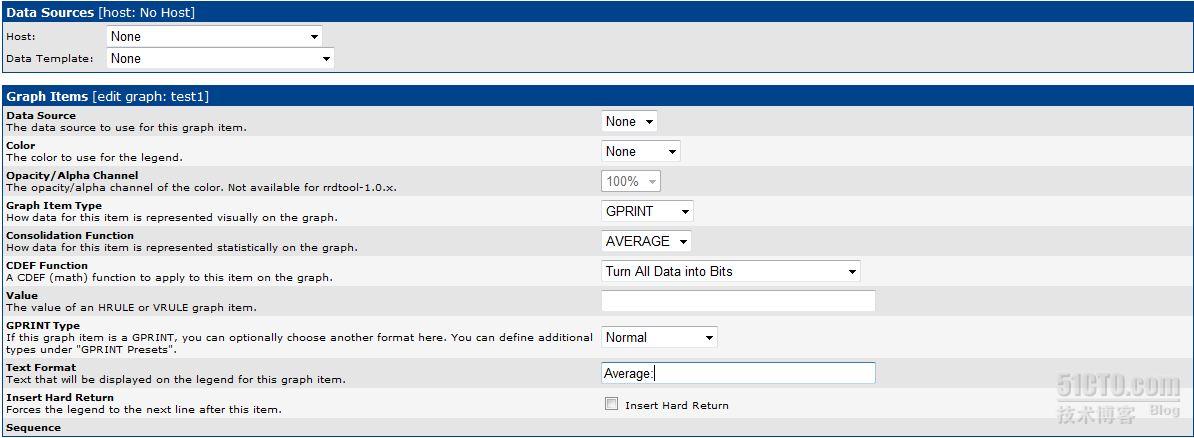Open the Opacity/Alpha Channel 100% dropdown
Screen dimensions: 1194x438
(631, 181)
